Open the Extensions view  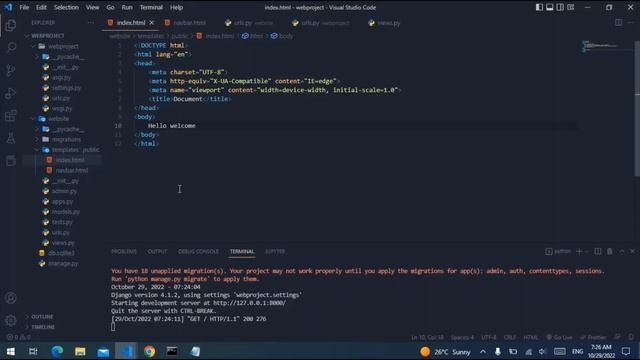point(11,116)
